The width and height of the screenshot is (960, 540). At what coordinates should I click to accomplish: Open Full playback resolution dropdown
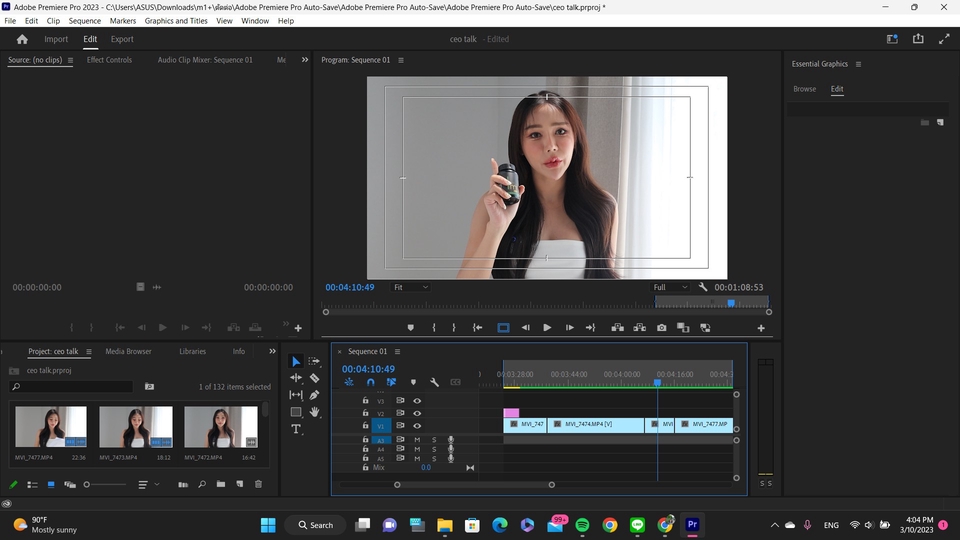coord(670,287)
